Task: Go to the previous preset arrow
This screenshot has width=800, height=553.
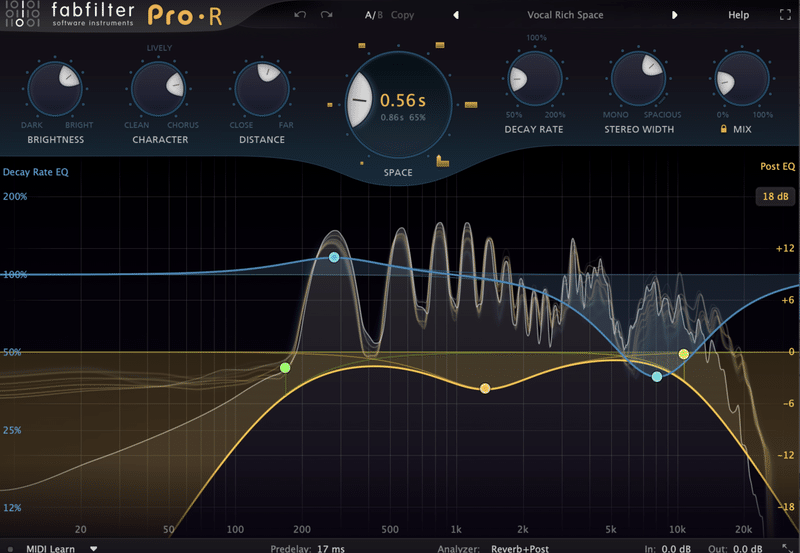Action: point(456,15)
